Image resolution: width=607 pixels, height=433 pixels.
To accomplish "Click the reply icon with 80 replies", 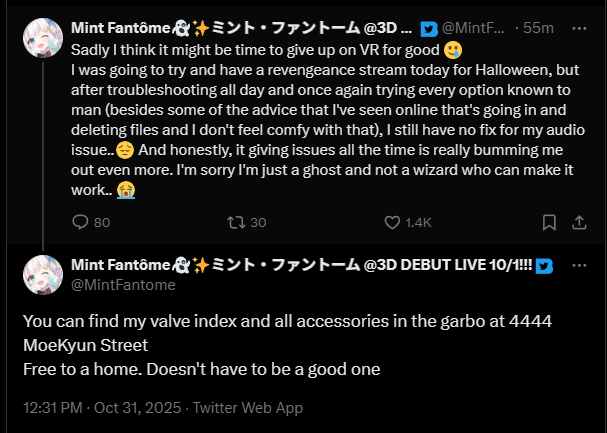I will pyautogui.click(x=80, y=222).
